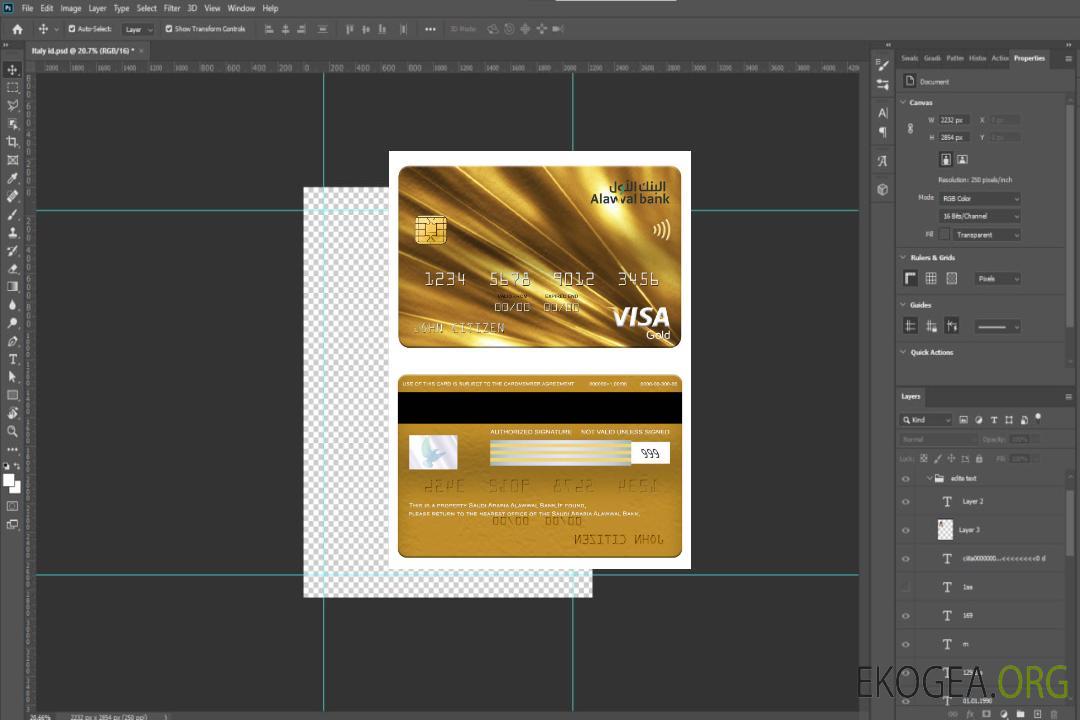
Task: Select the Frame tool
Action: 12,160
